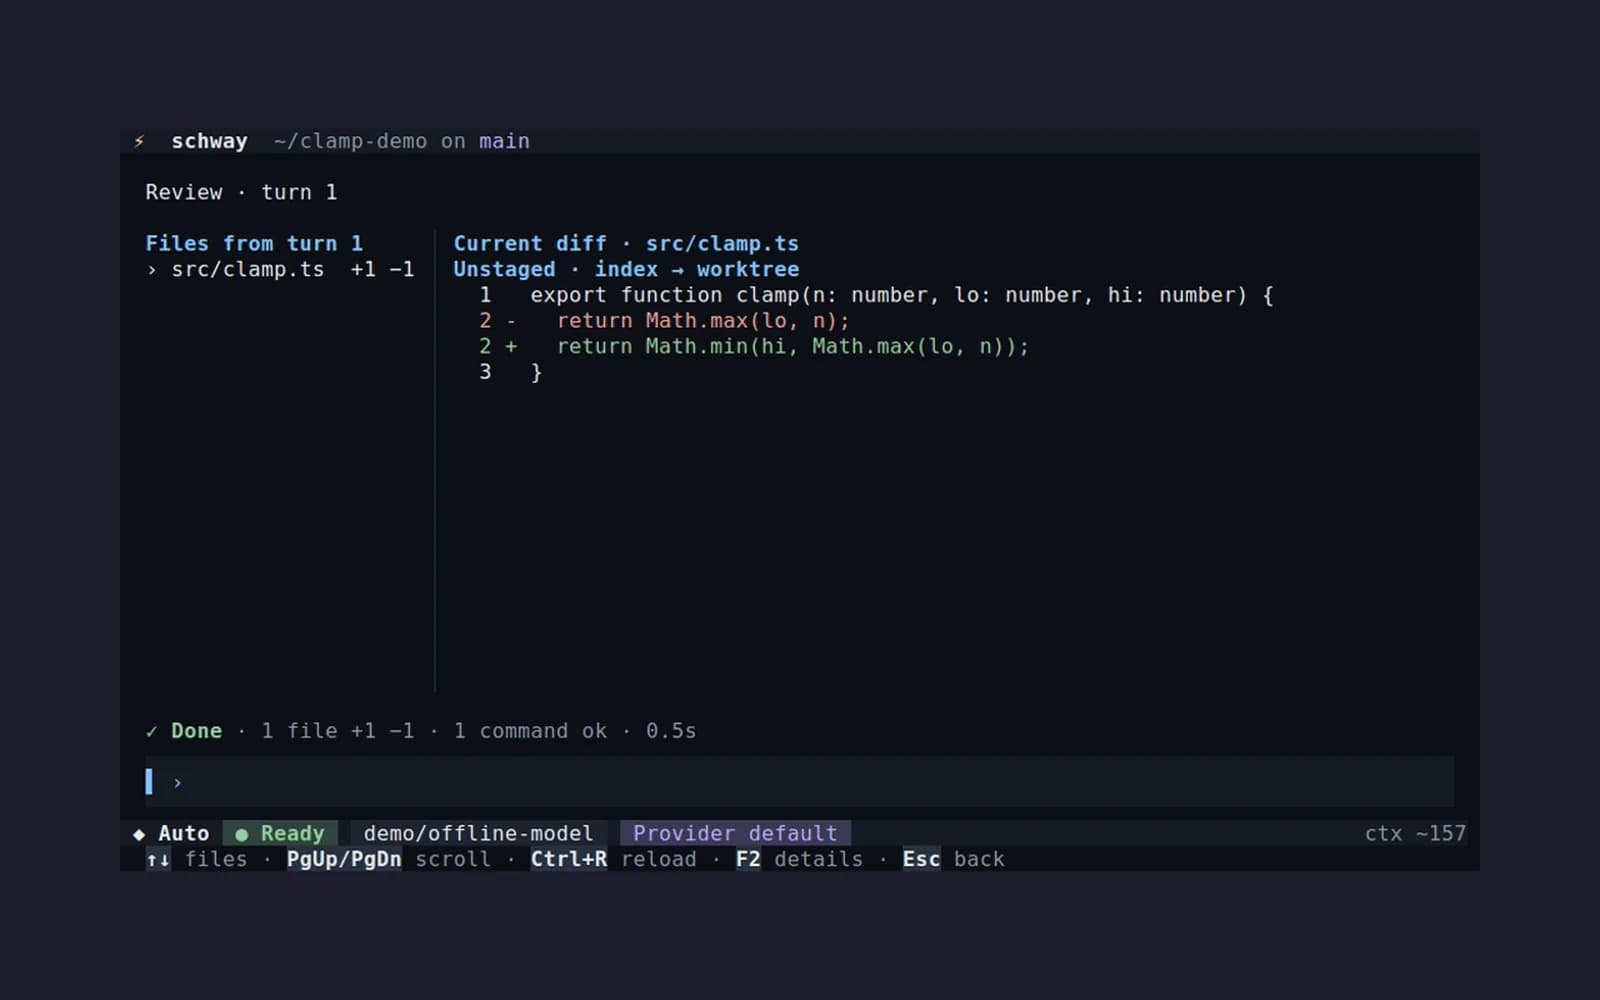1600x1000 pixels.
Task: Click the 'Review · turn 1' heading
Action: (241, 192)
